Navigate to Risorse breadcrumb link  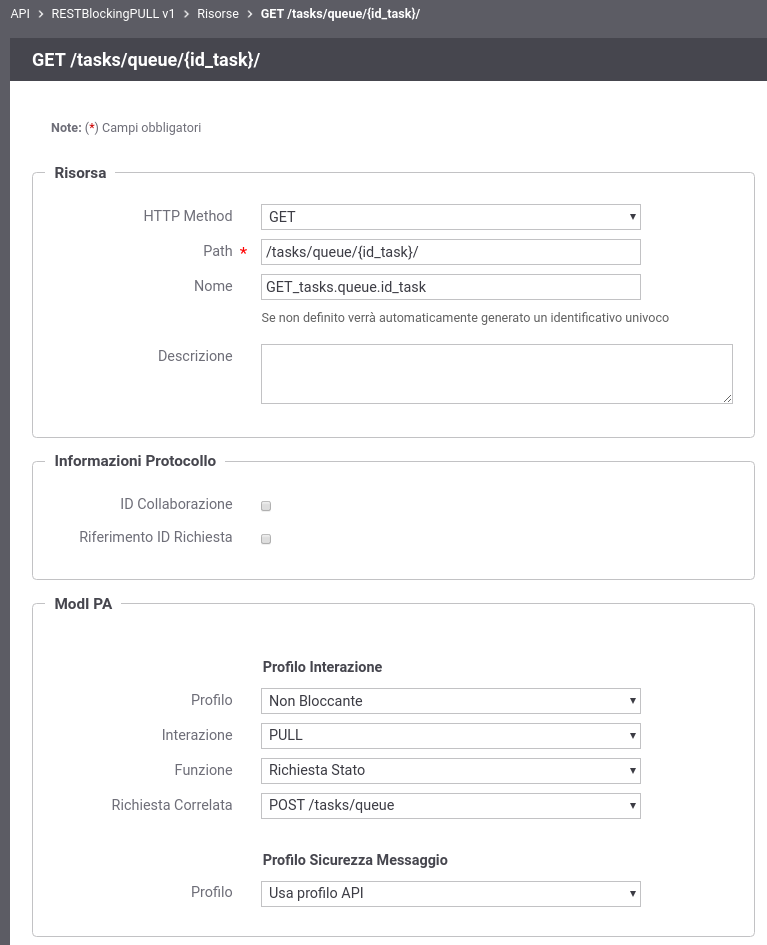[218, 13]
